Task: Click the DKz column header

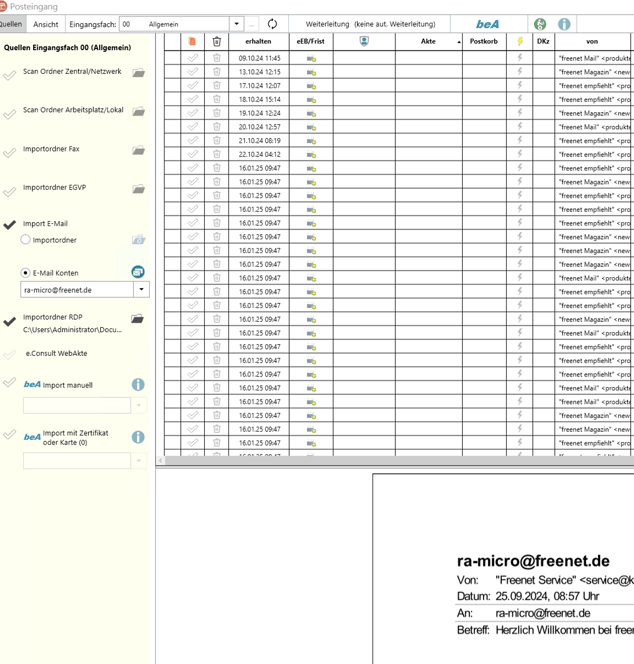Action: [x=543, y=41]
